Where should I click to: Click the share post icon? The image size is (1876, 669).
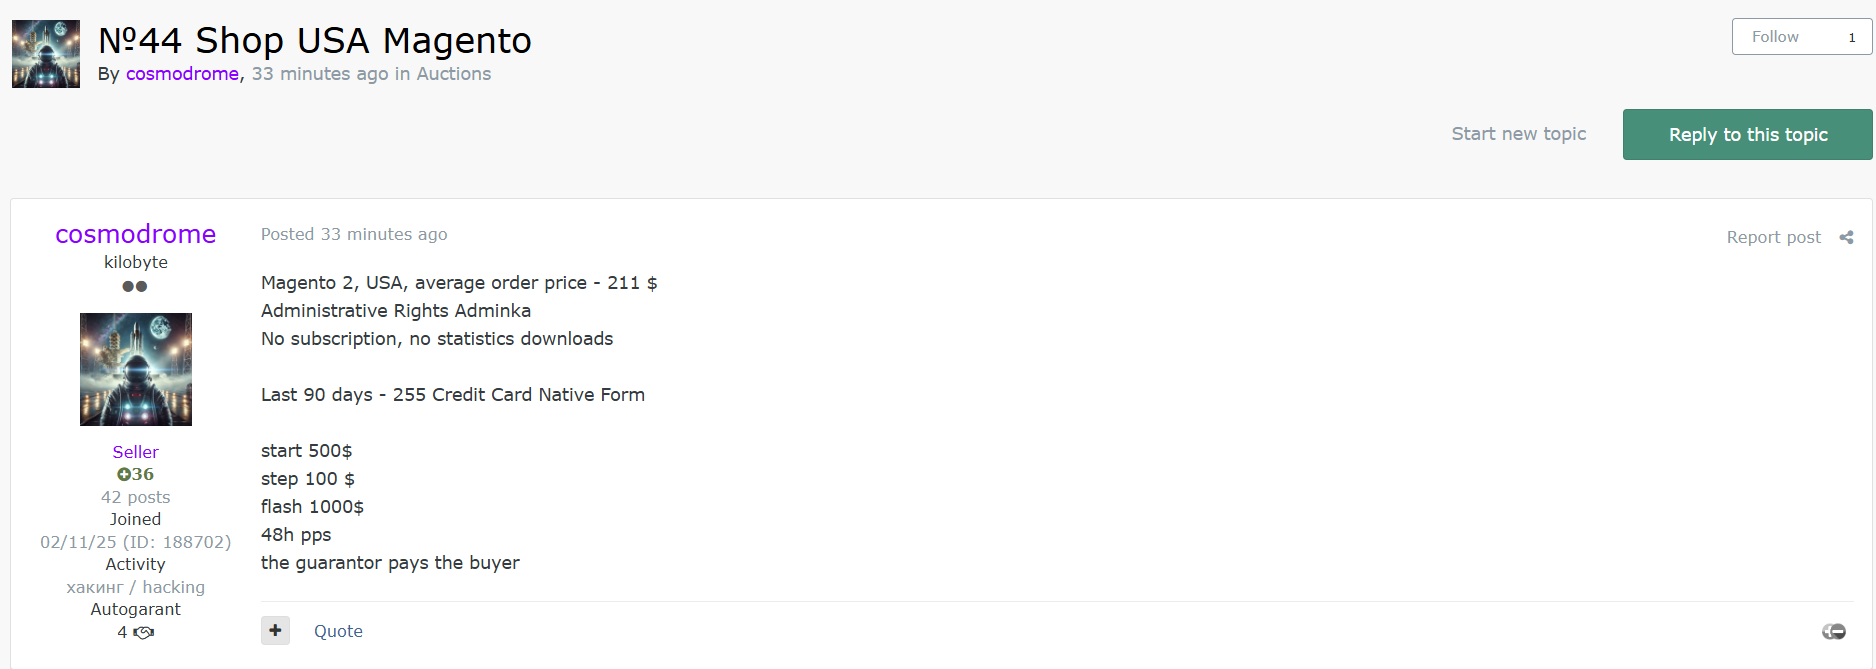click(x=1846, y=237)
